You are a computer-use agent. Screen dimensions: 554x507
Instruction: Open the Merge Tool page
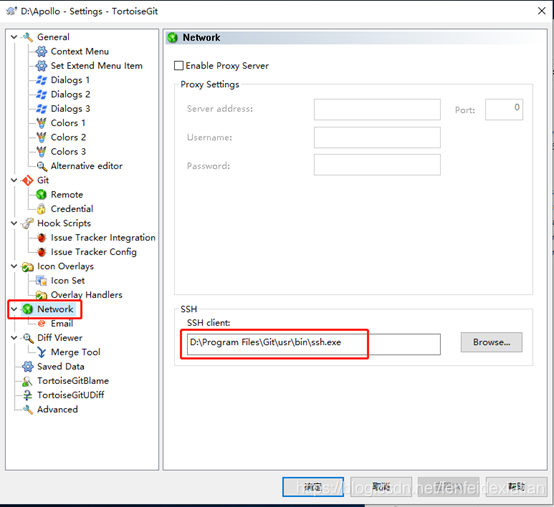click(x=76, y=352)
